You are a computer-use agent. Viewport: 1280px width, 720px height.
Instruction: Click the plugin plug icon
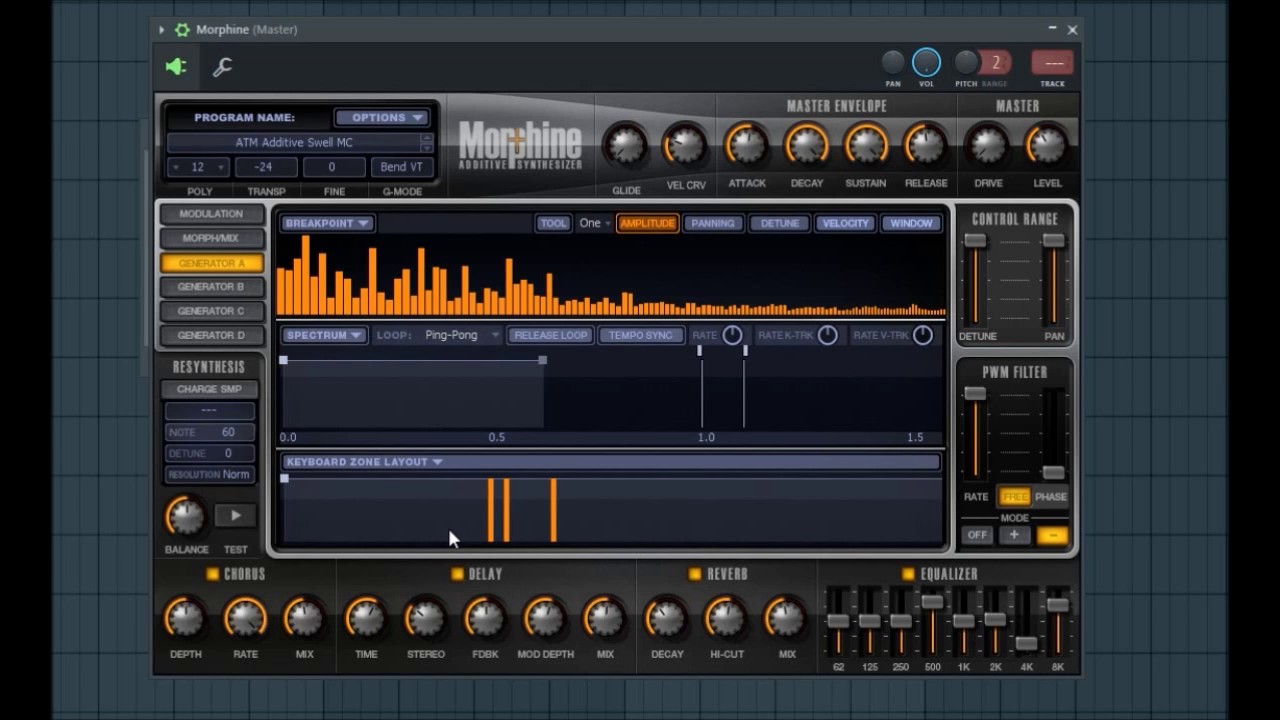[x=176, y=67]
